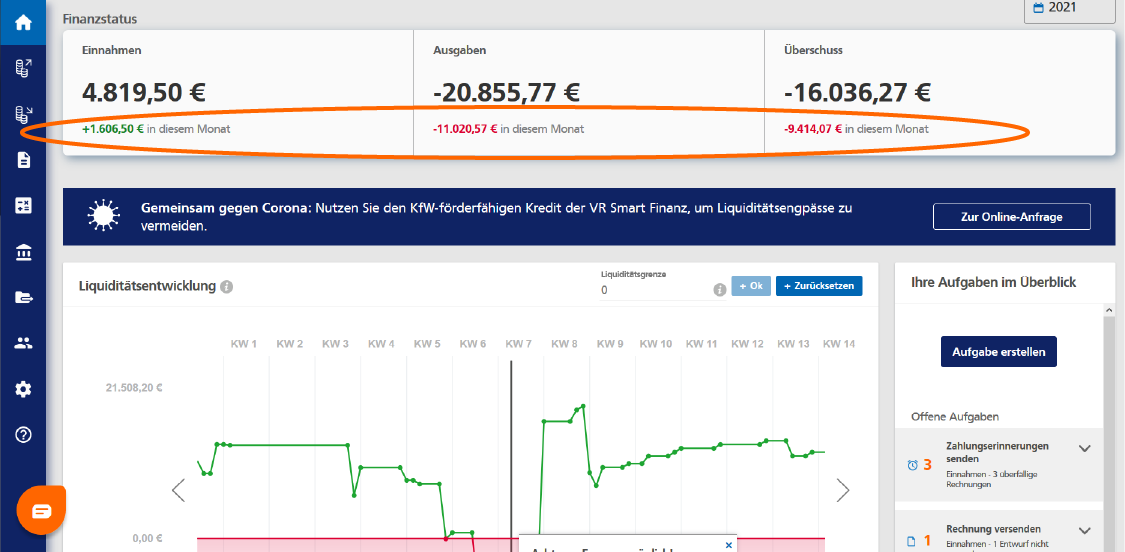The width and height of the screenshot is (1125, 552).
Task: Click the Offene Aufgaben heading
Action: pyautogui.click(x=955, y=416)
